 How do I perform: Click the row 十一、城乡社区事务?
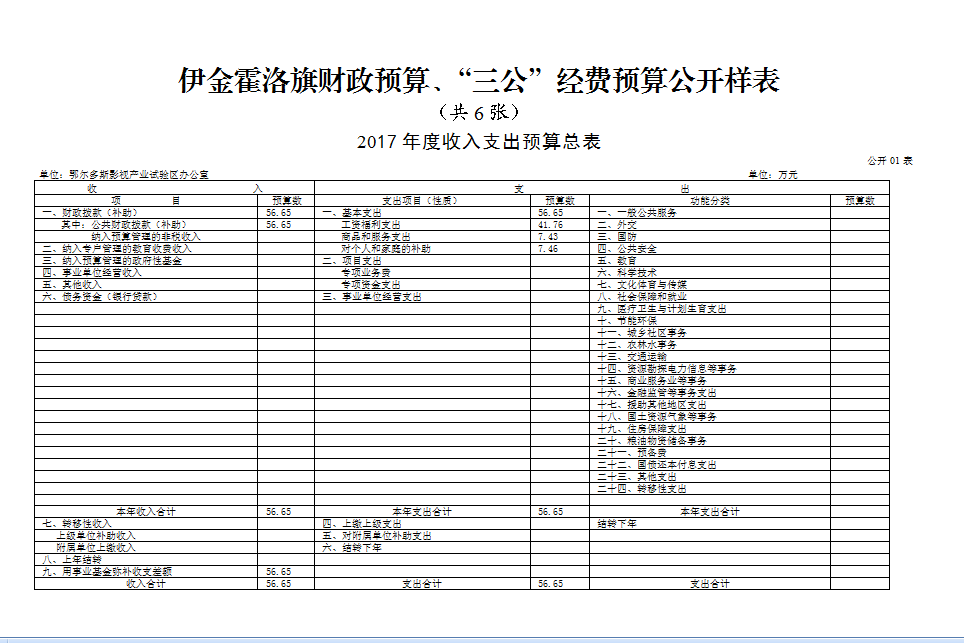coord(709,333)
